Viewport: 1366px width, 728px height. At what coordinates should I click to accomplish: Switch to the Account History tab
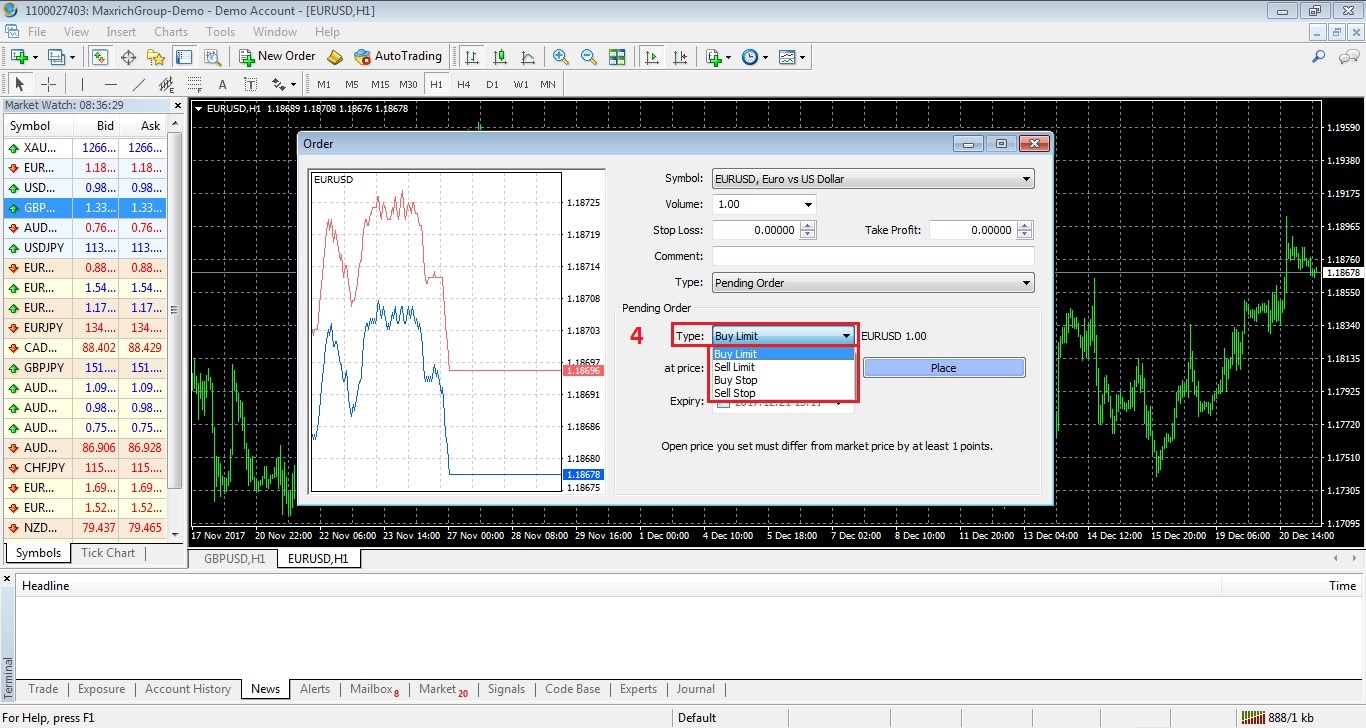pyautogui.click(x=188, y=689)
